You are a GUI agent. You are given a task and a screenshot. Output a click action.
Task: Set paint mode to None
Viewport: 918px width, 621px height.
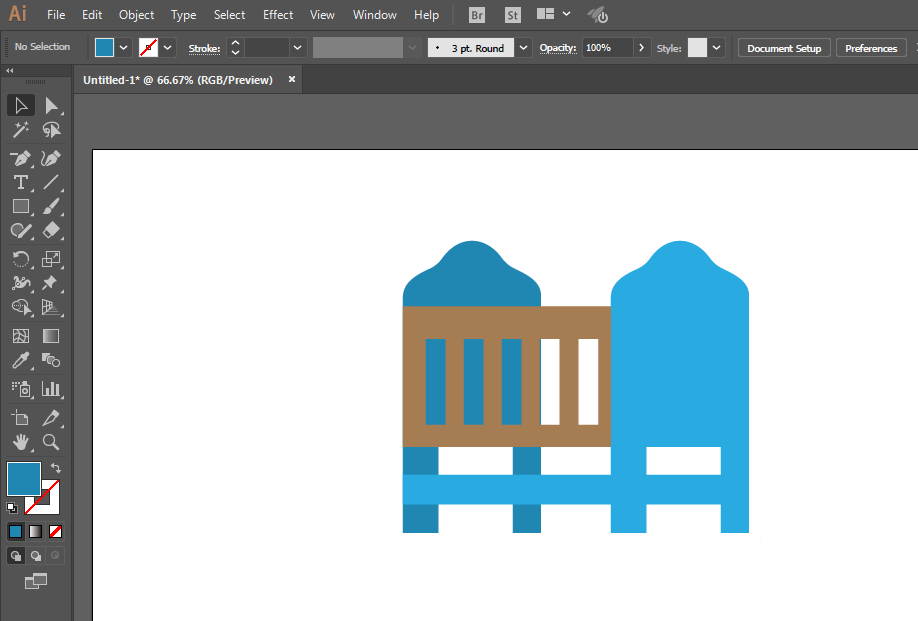[55, 531]
